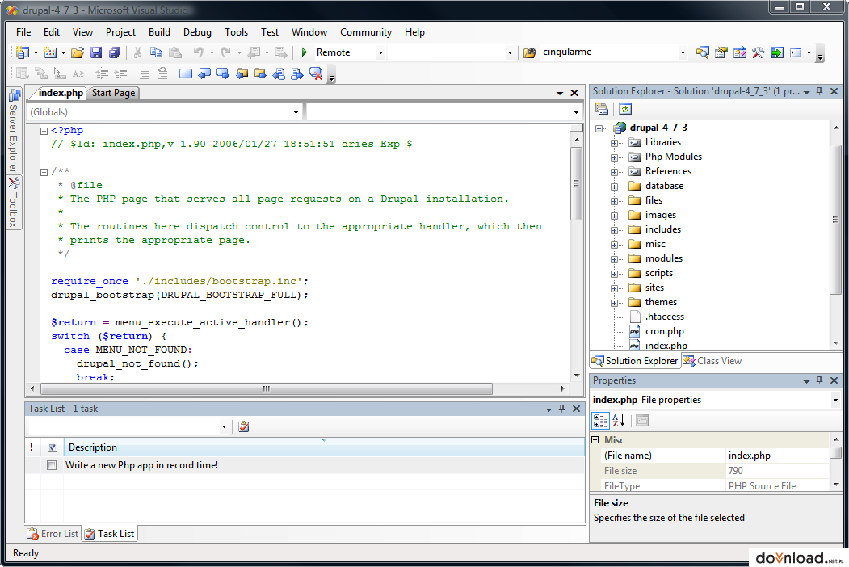Select the cron.php file in tree
This screenshot has height=567, width=849.
(664, 331)
